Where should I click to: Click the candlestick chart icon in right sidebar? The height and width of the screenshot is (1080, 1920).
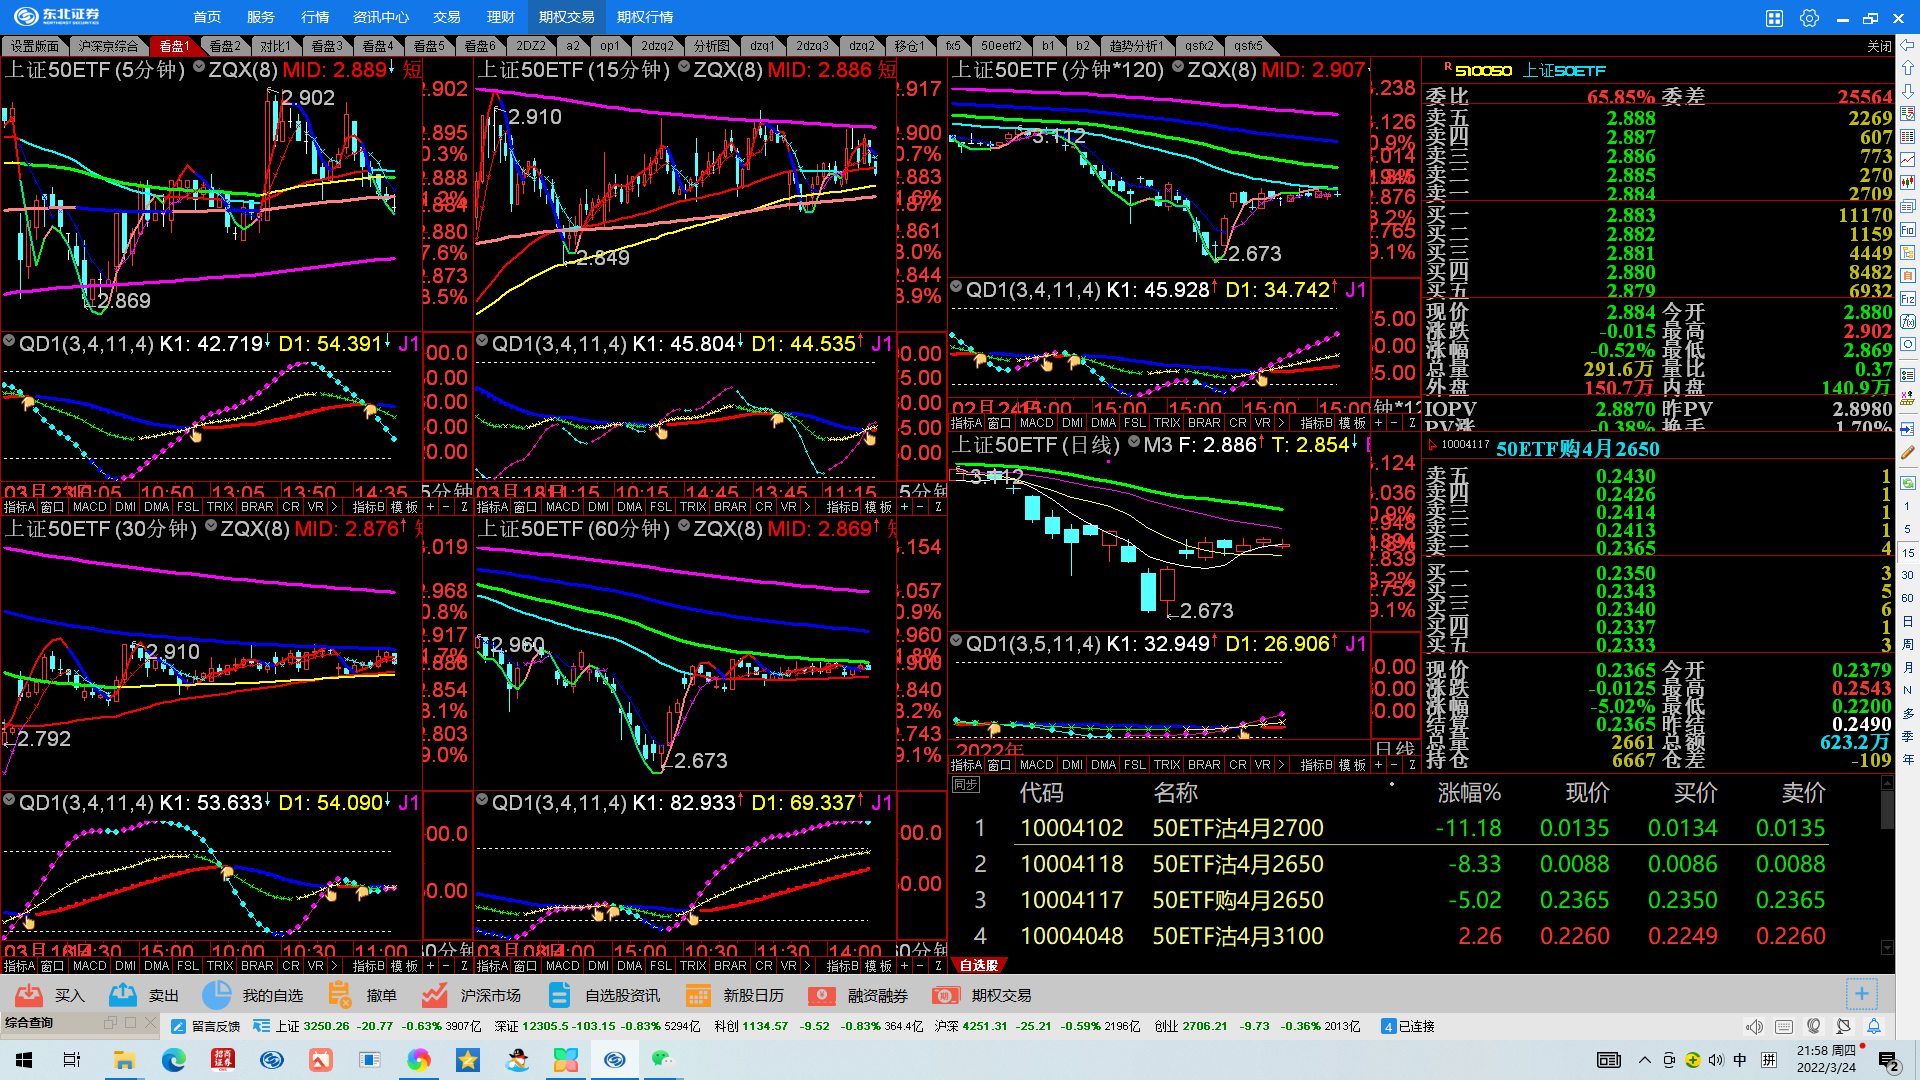point(1907,182)
